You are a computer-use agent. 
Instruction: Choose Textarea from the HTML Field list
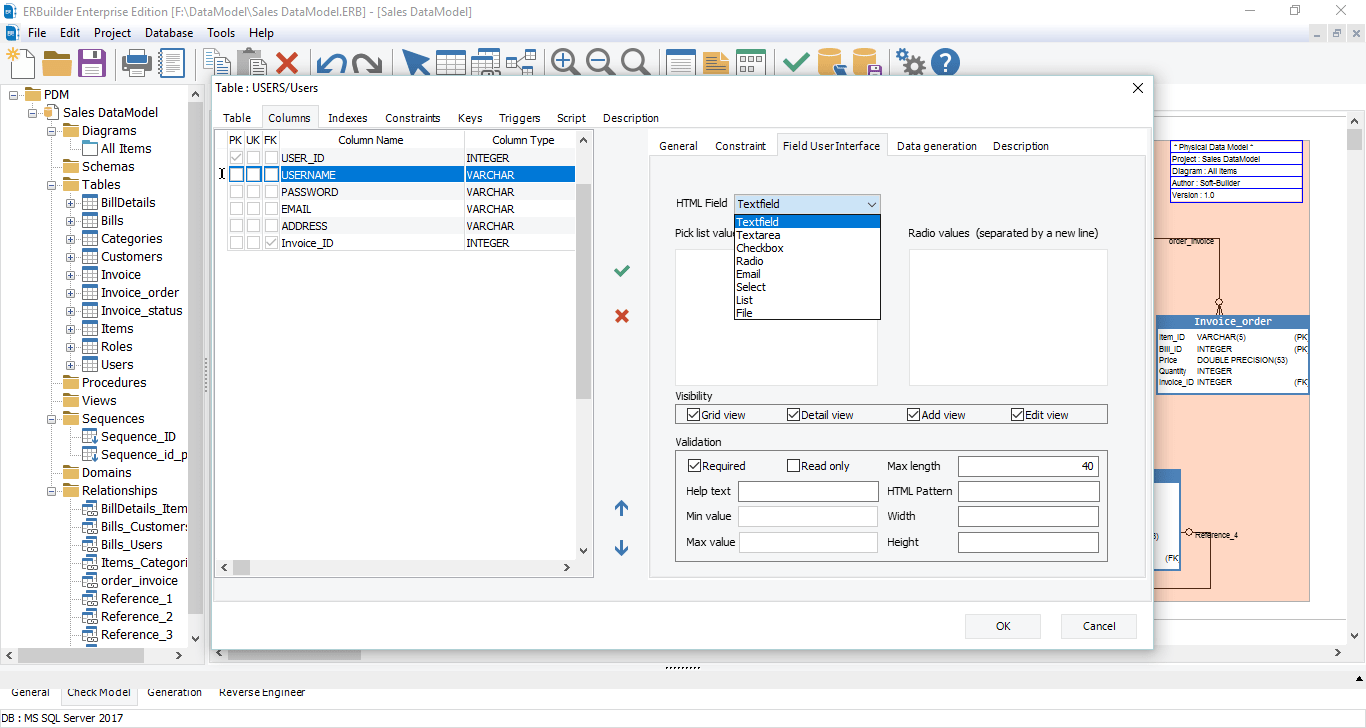click(x=758, y=235)
